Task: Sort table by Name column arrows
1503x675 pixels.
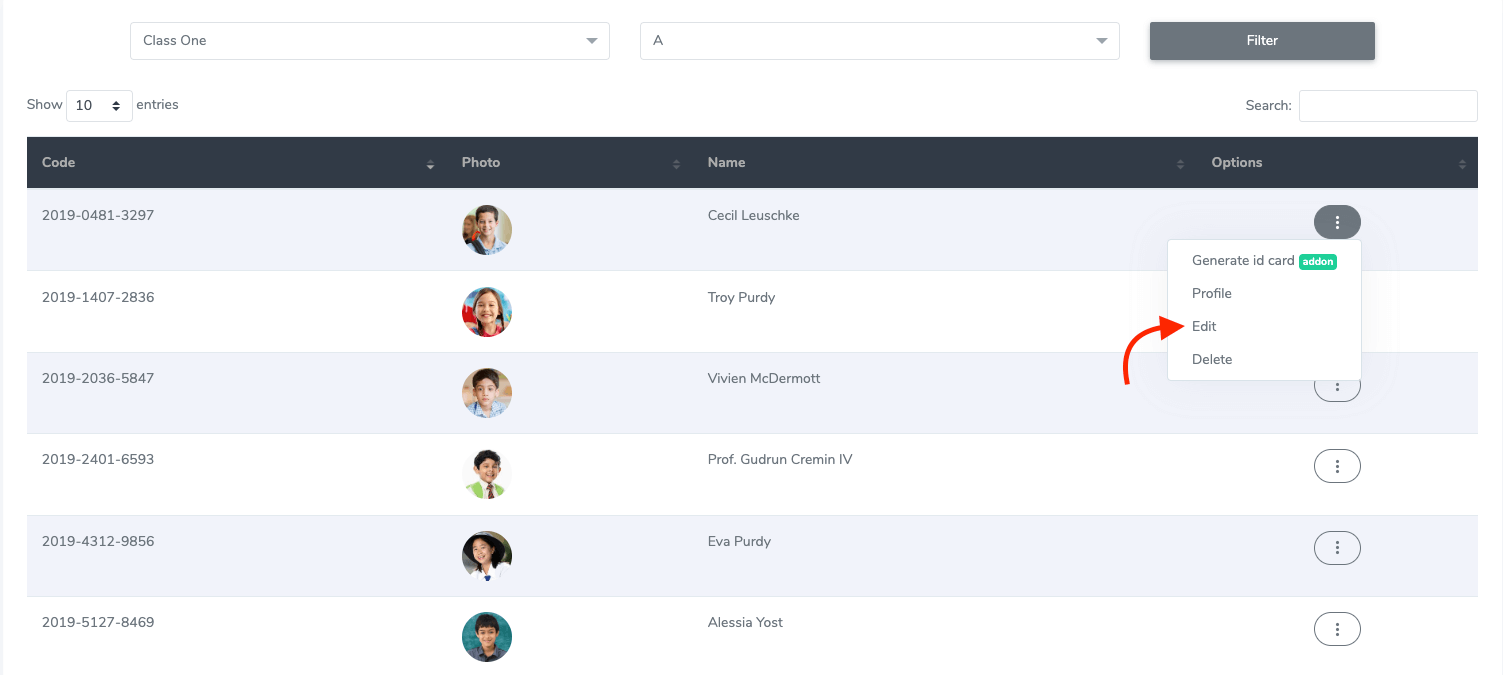Action: tap(1180, 164)
